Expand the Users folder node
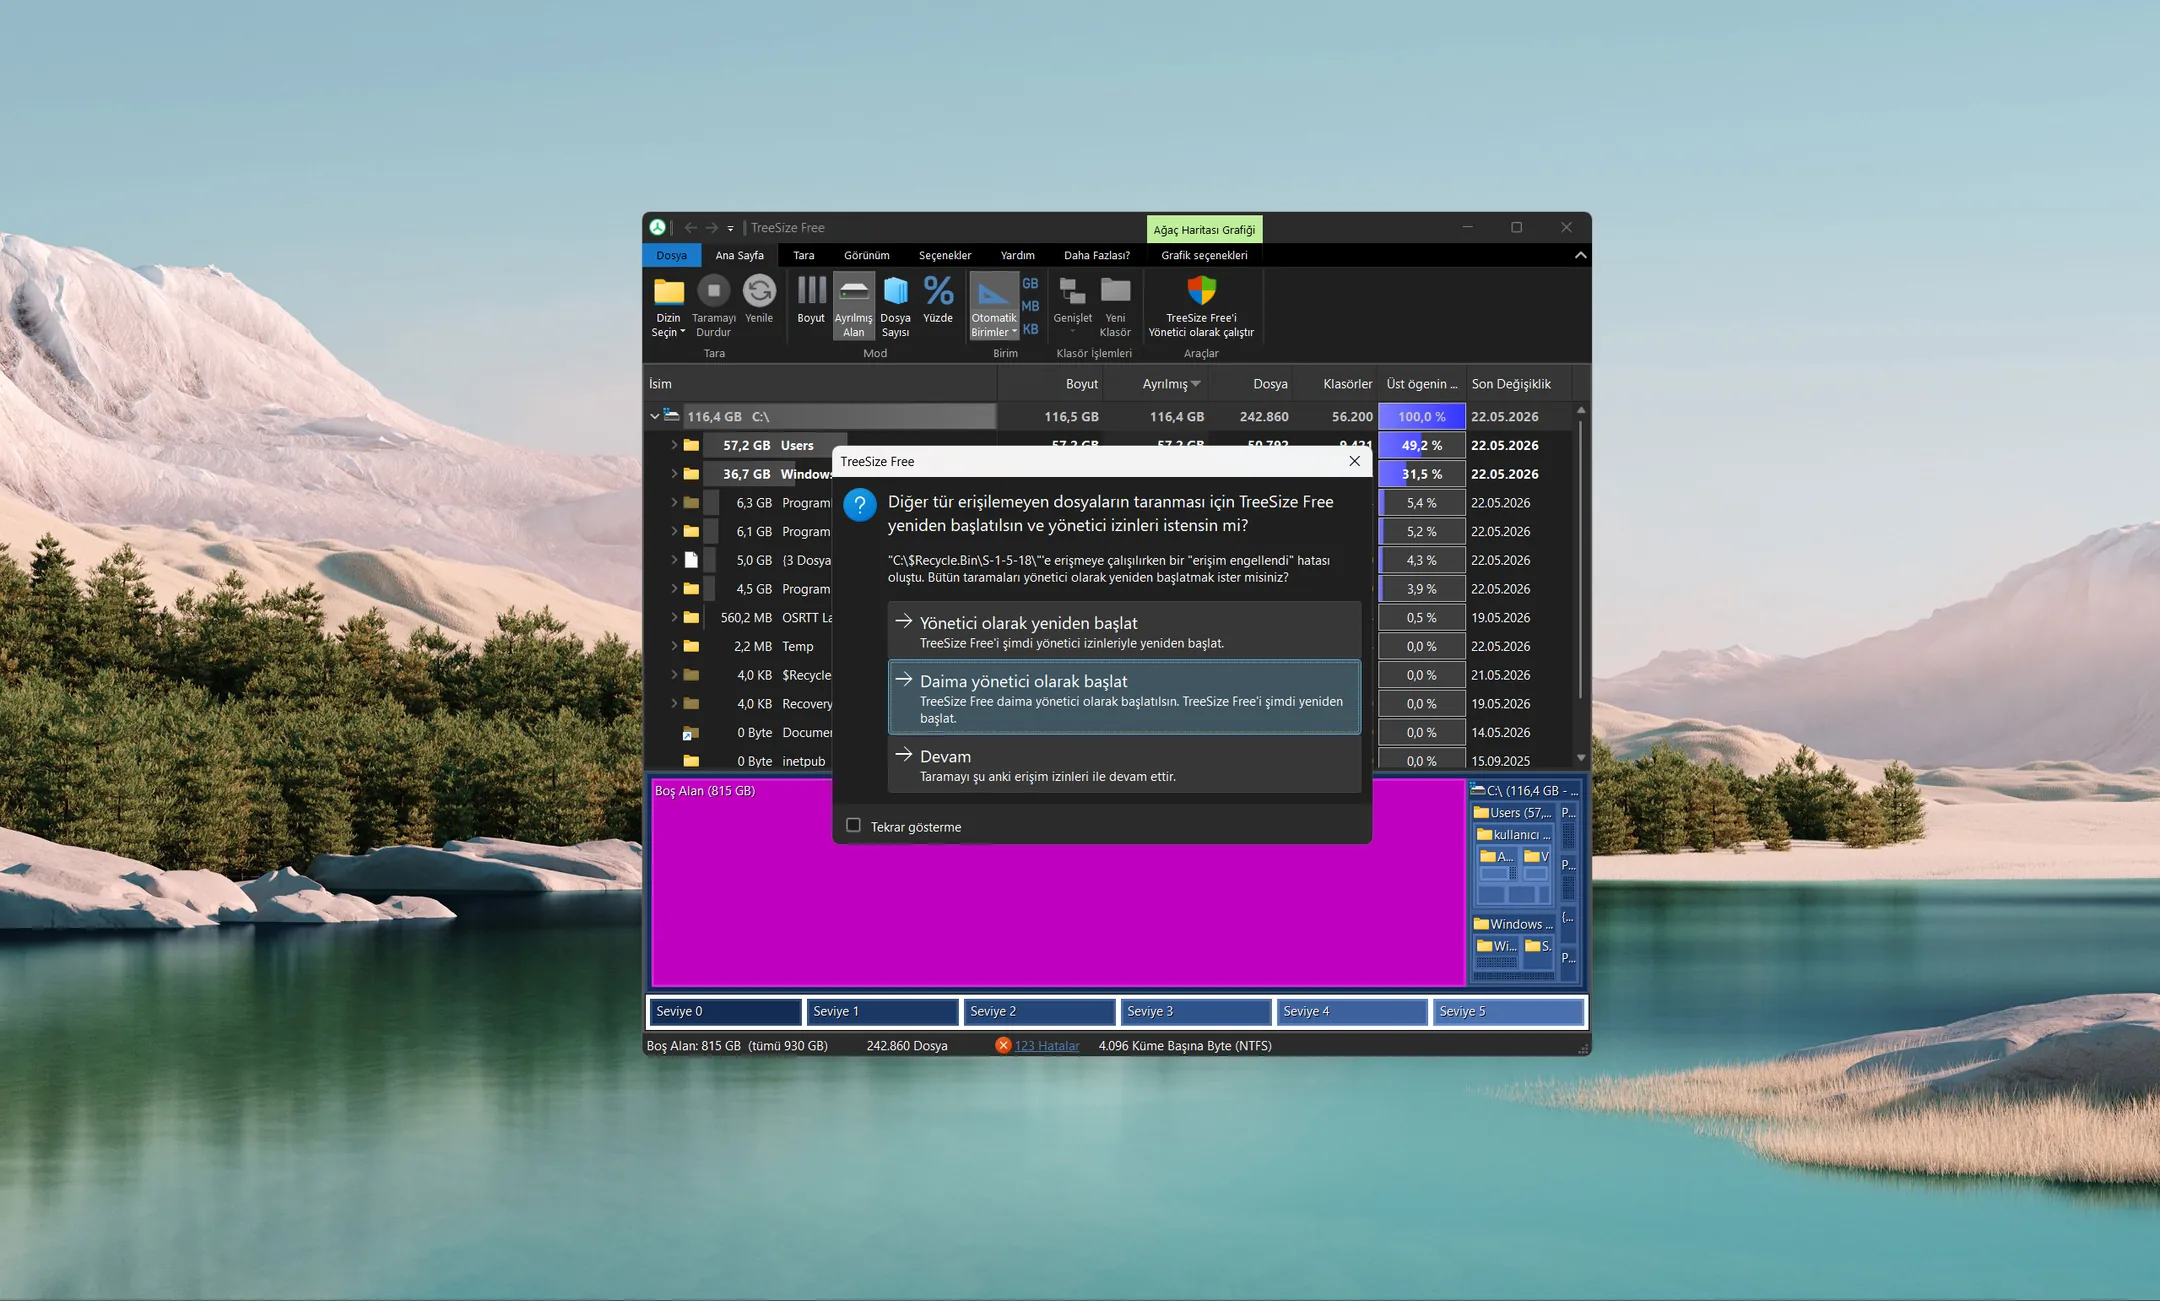 pos(674,445)
